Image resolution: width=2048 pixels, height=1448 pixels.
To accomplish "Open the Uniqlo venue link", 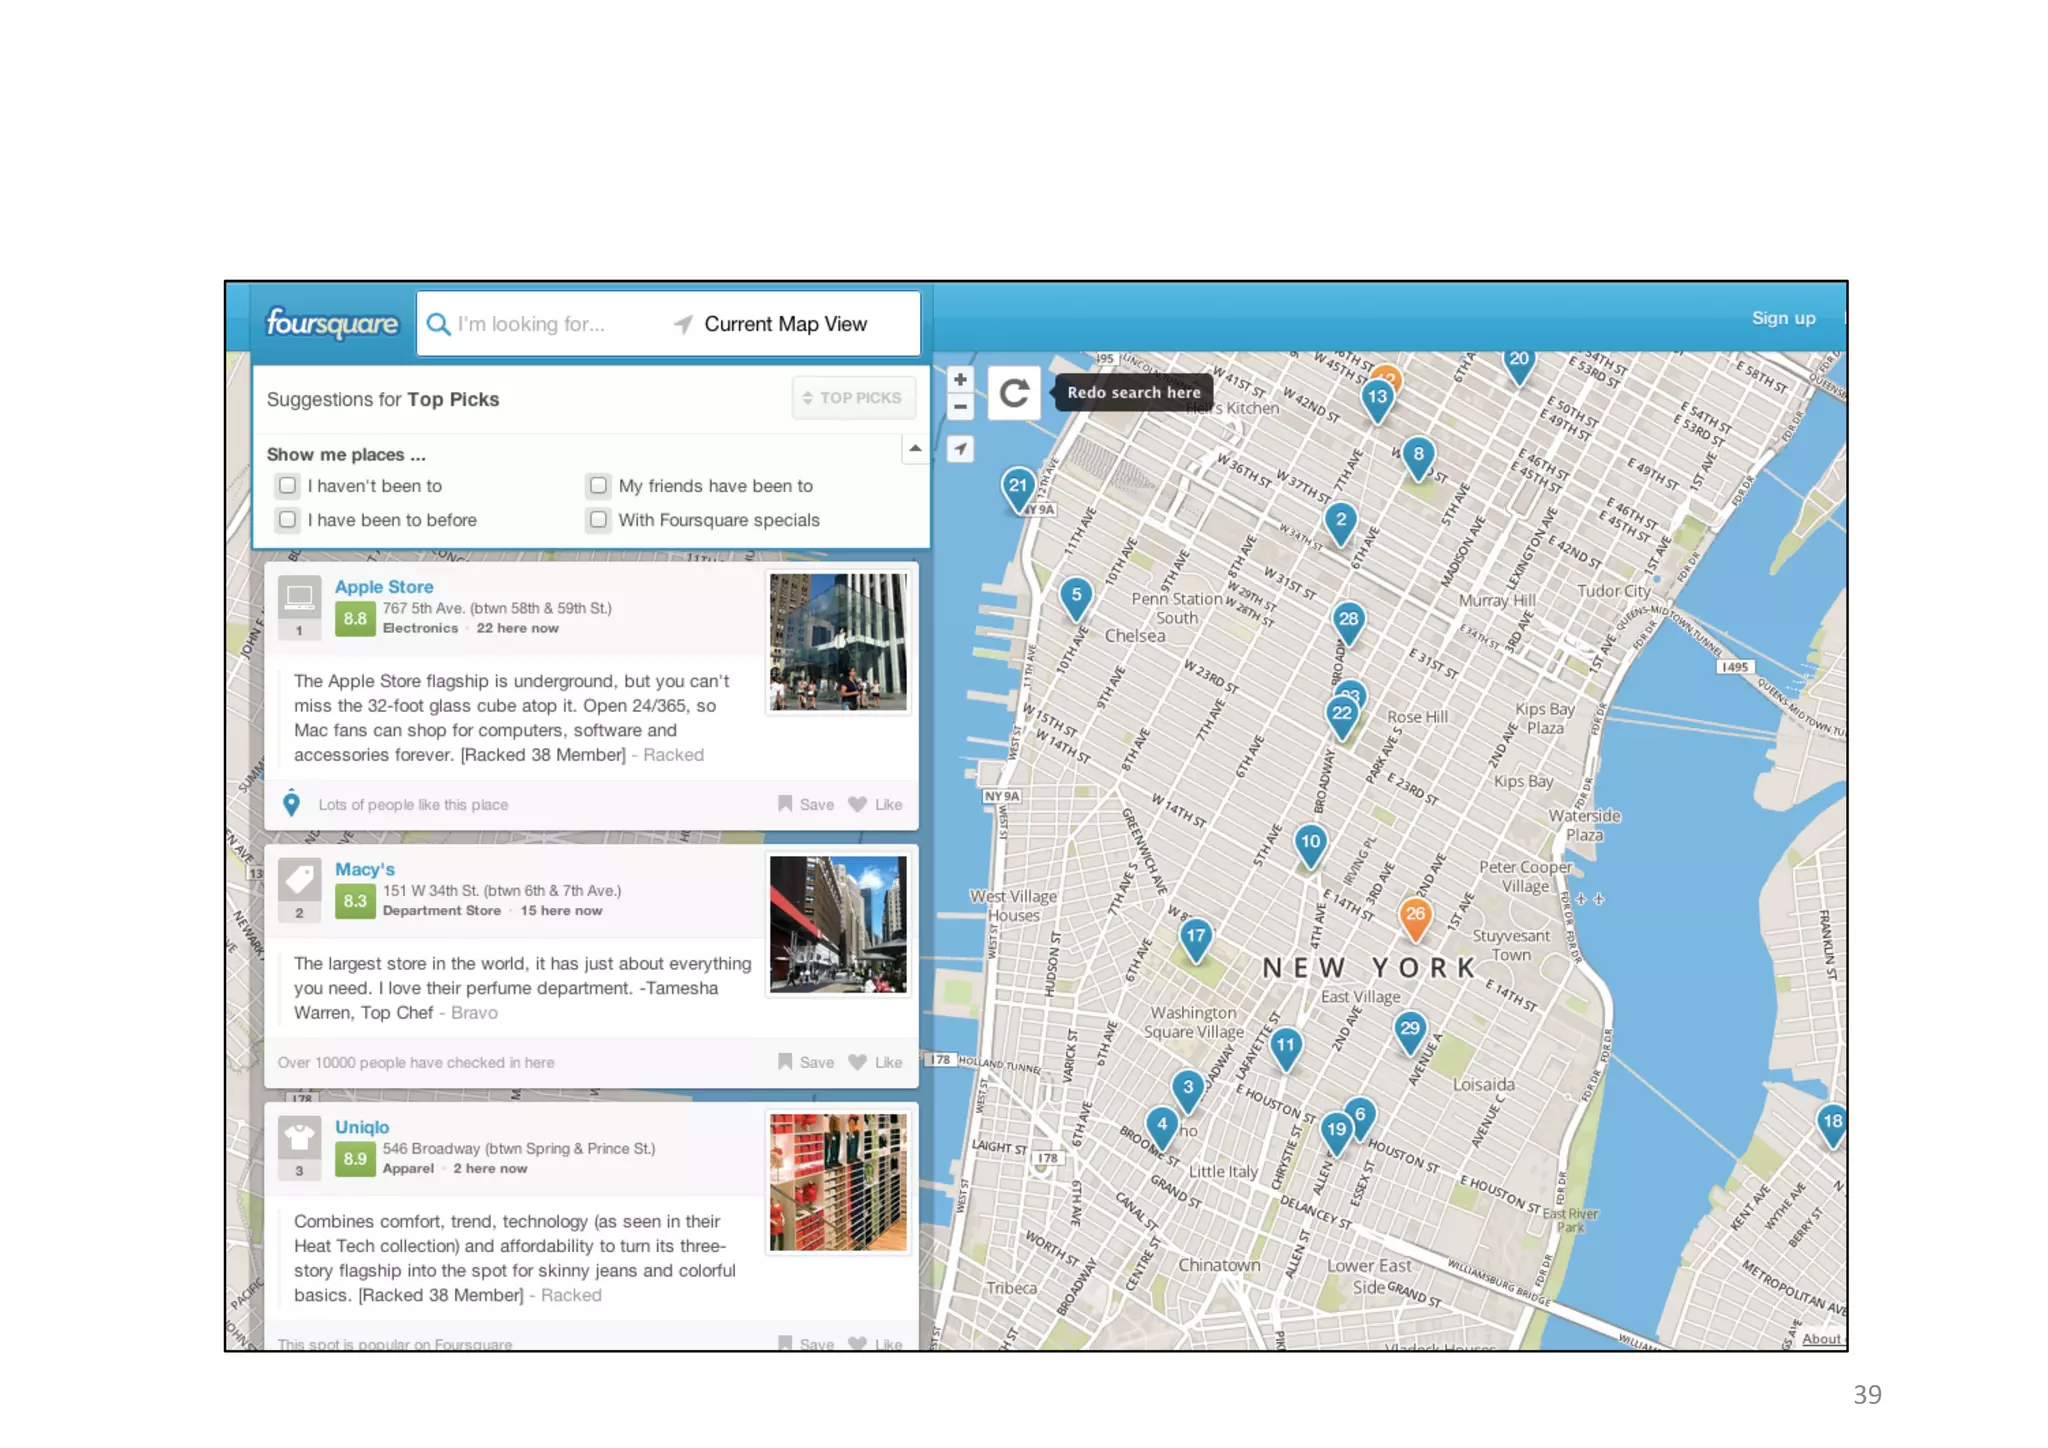I will pos(362,1127).
